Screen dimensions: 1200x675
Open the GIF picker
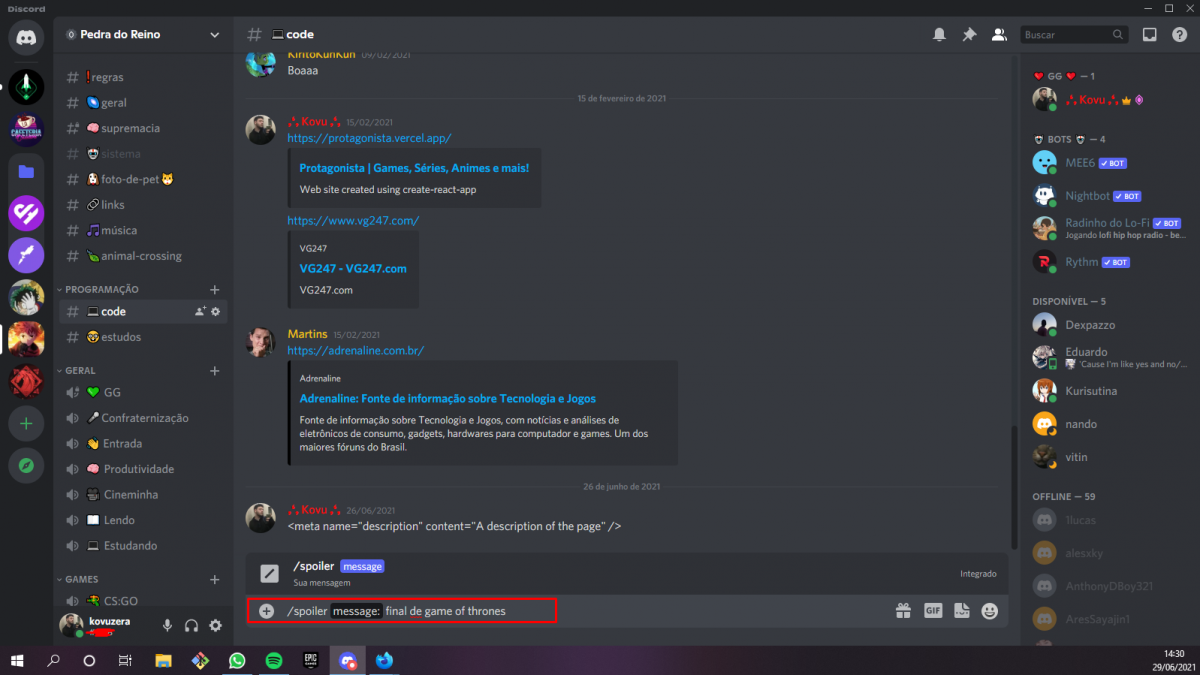pos(933,610)
